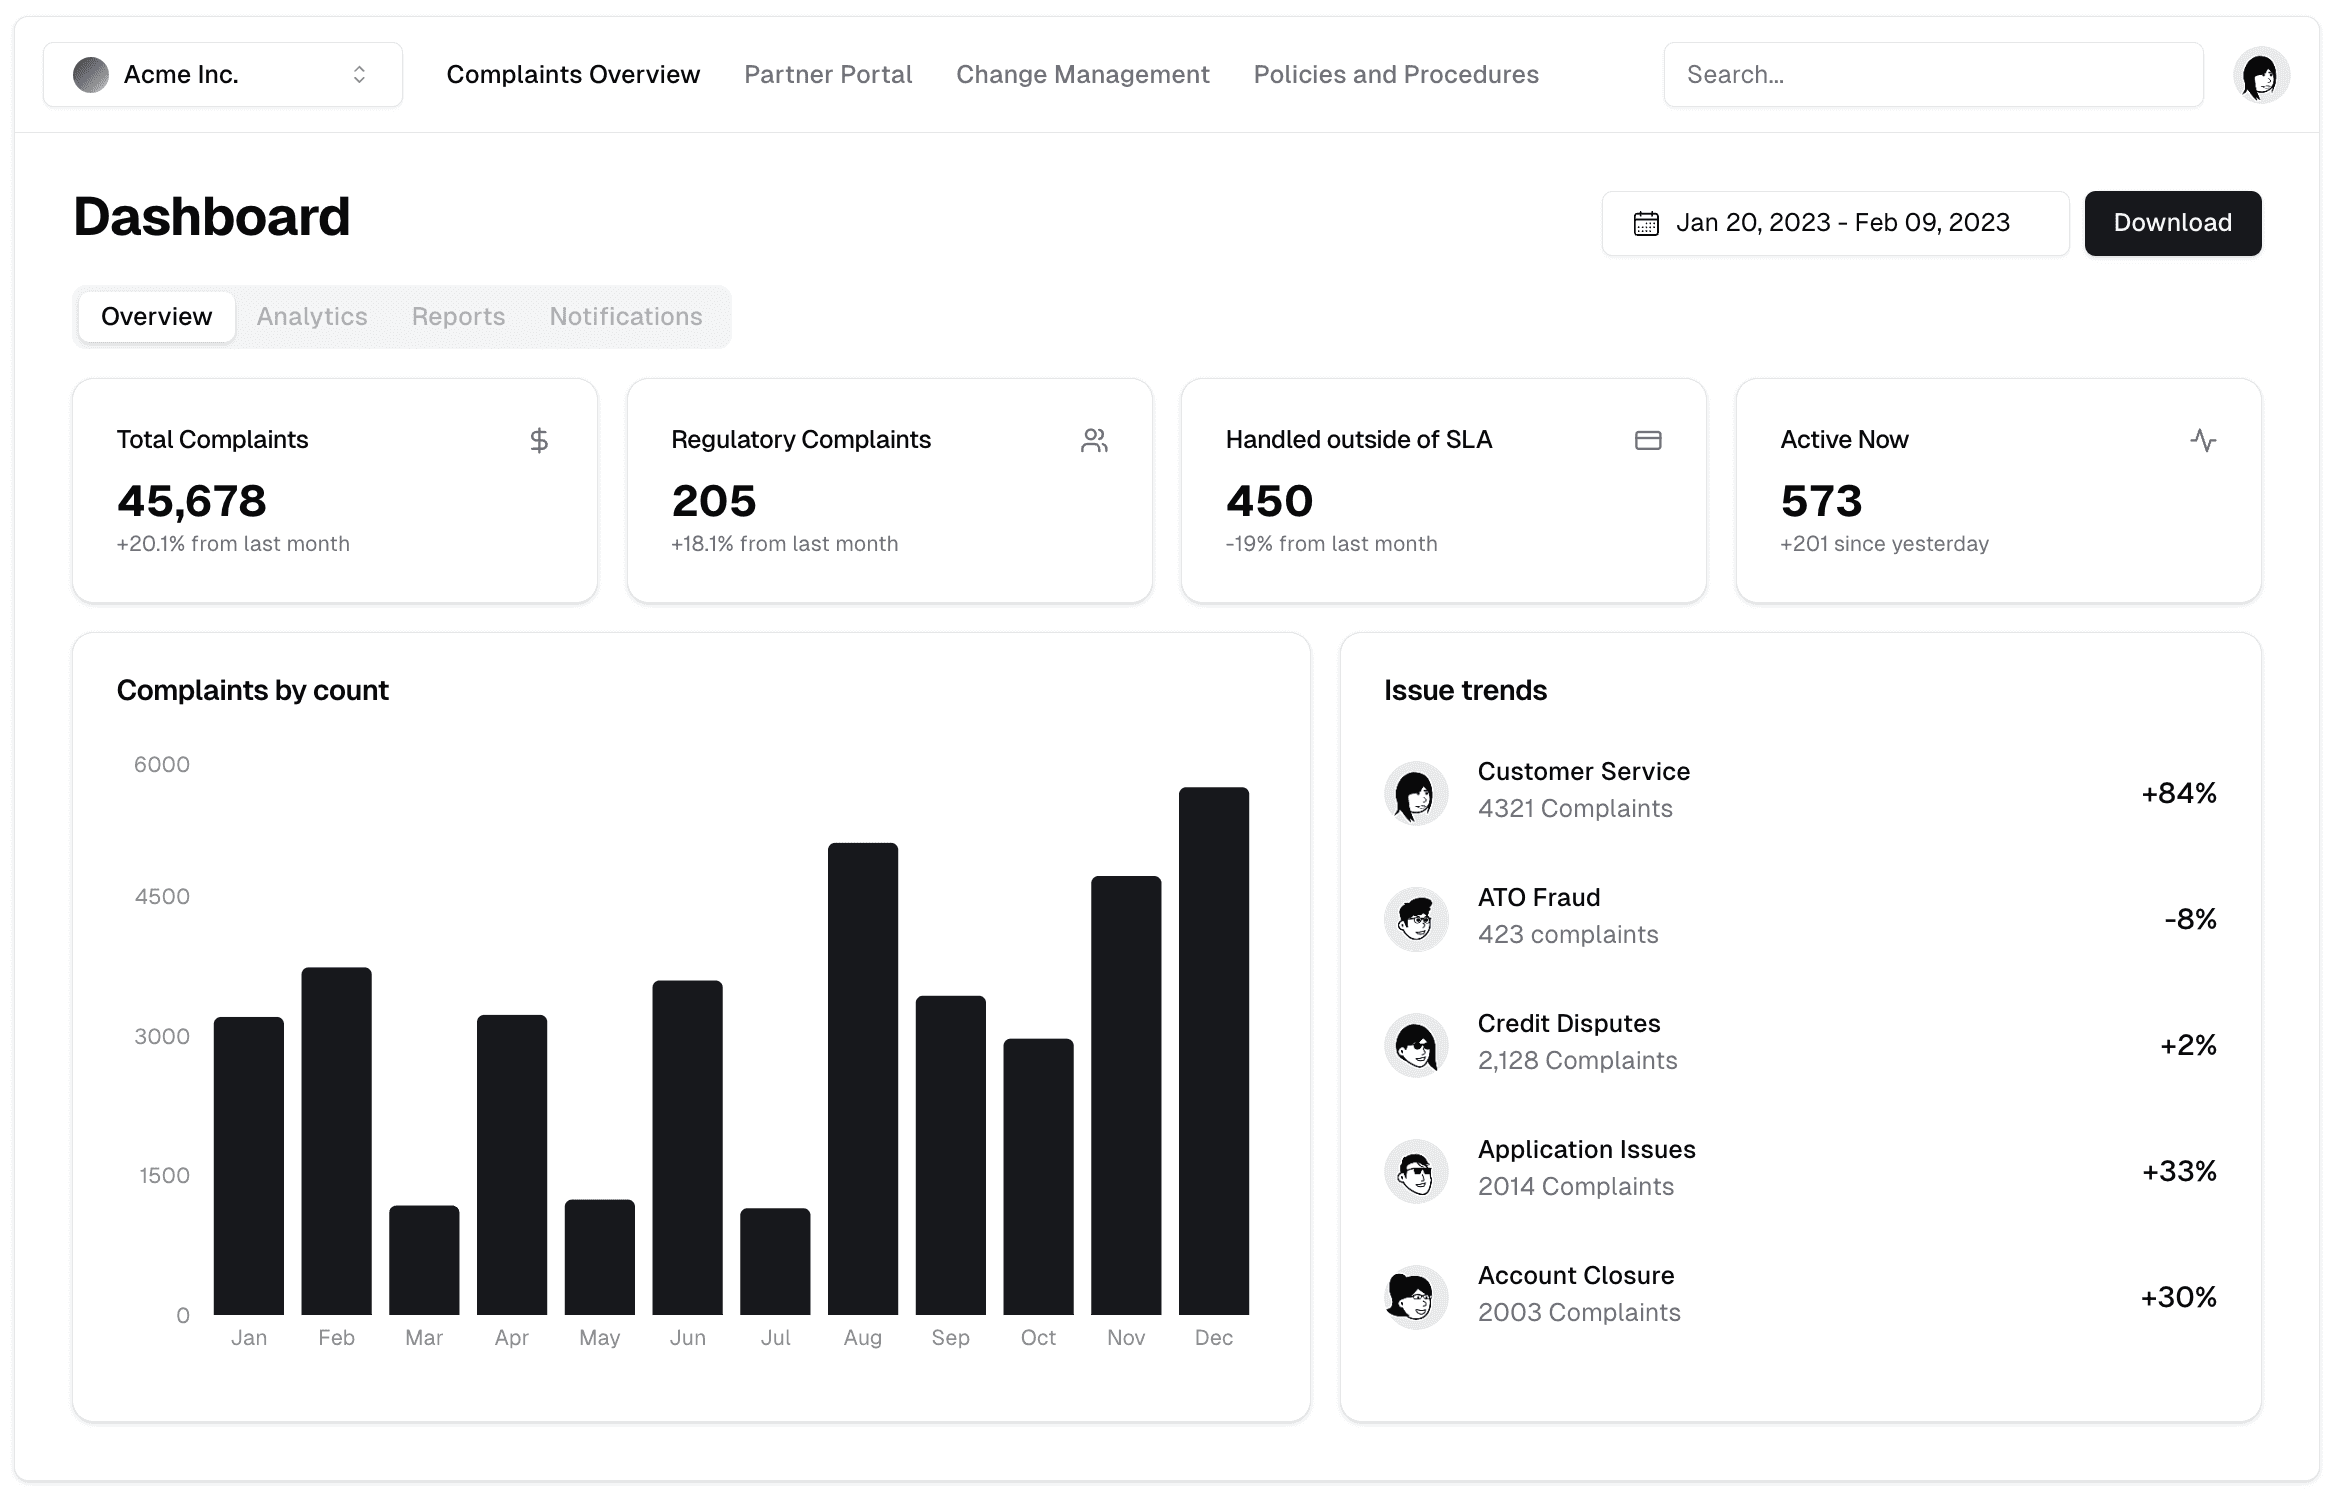
Task: Open the Notifications tab
Action: (626, 317)
